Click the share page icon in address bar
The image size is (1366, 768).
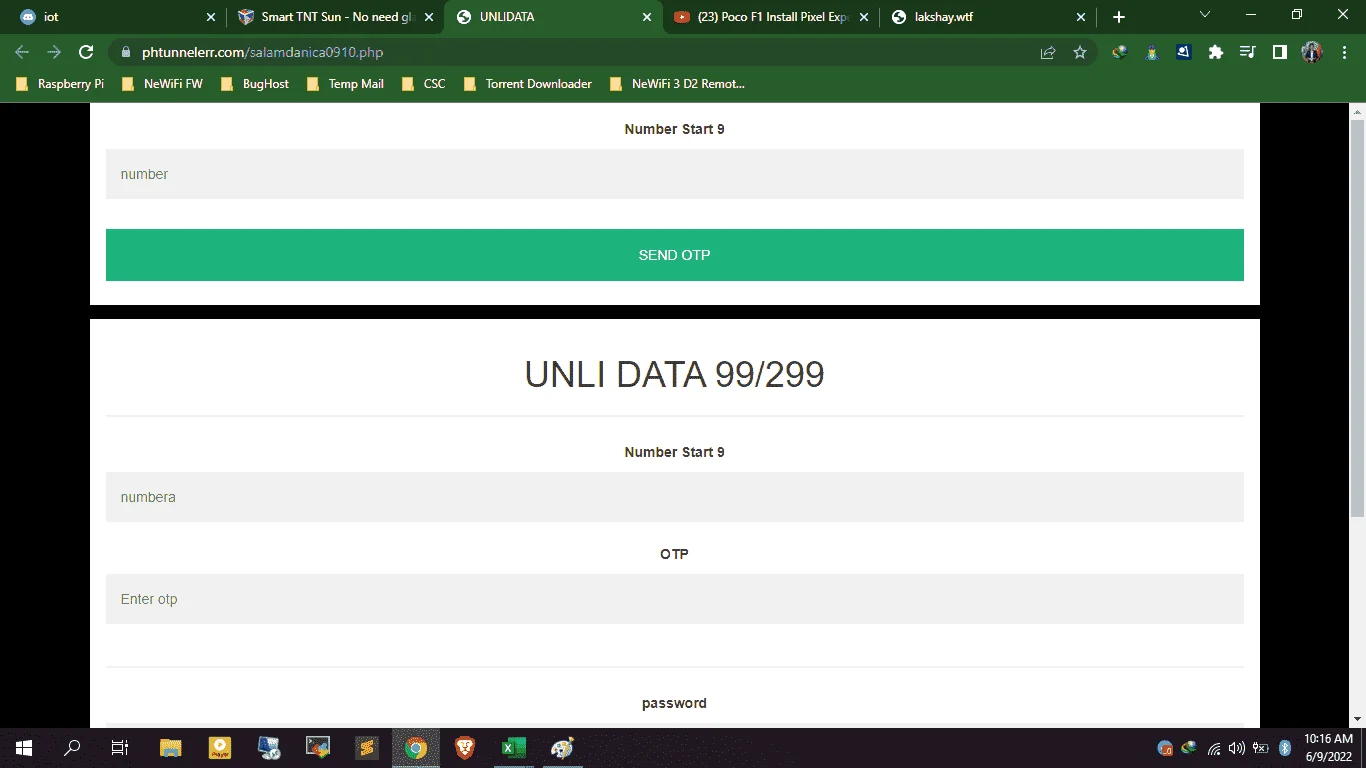click(1048, 53)
